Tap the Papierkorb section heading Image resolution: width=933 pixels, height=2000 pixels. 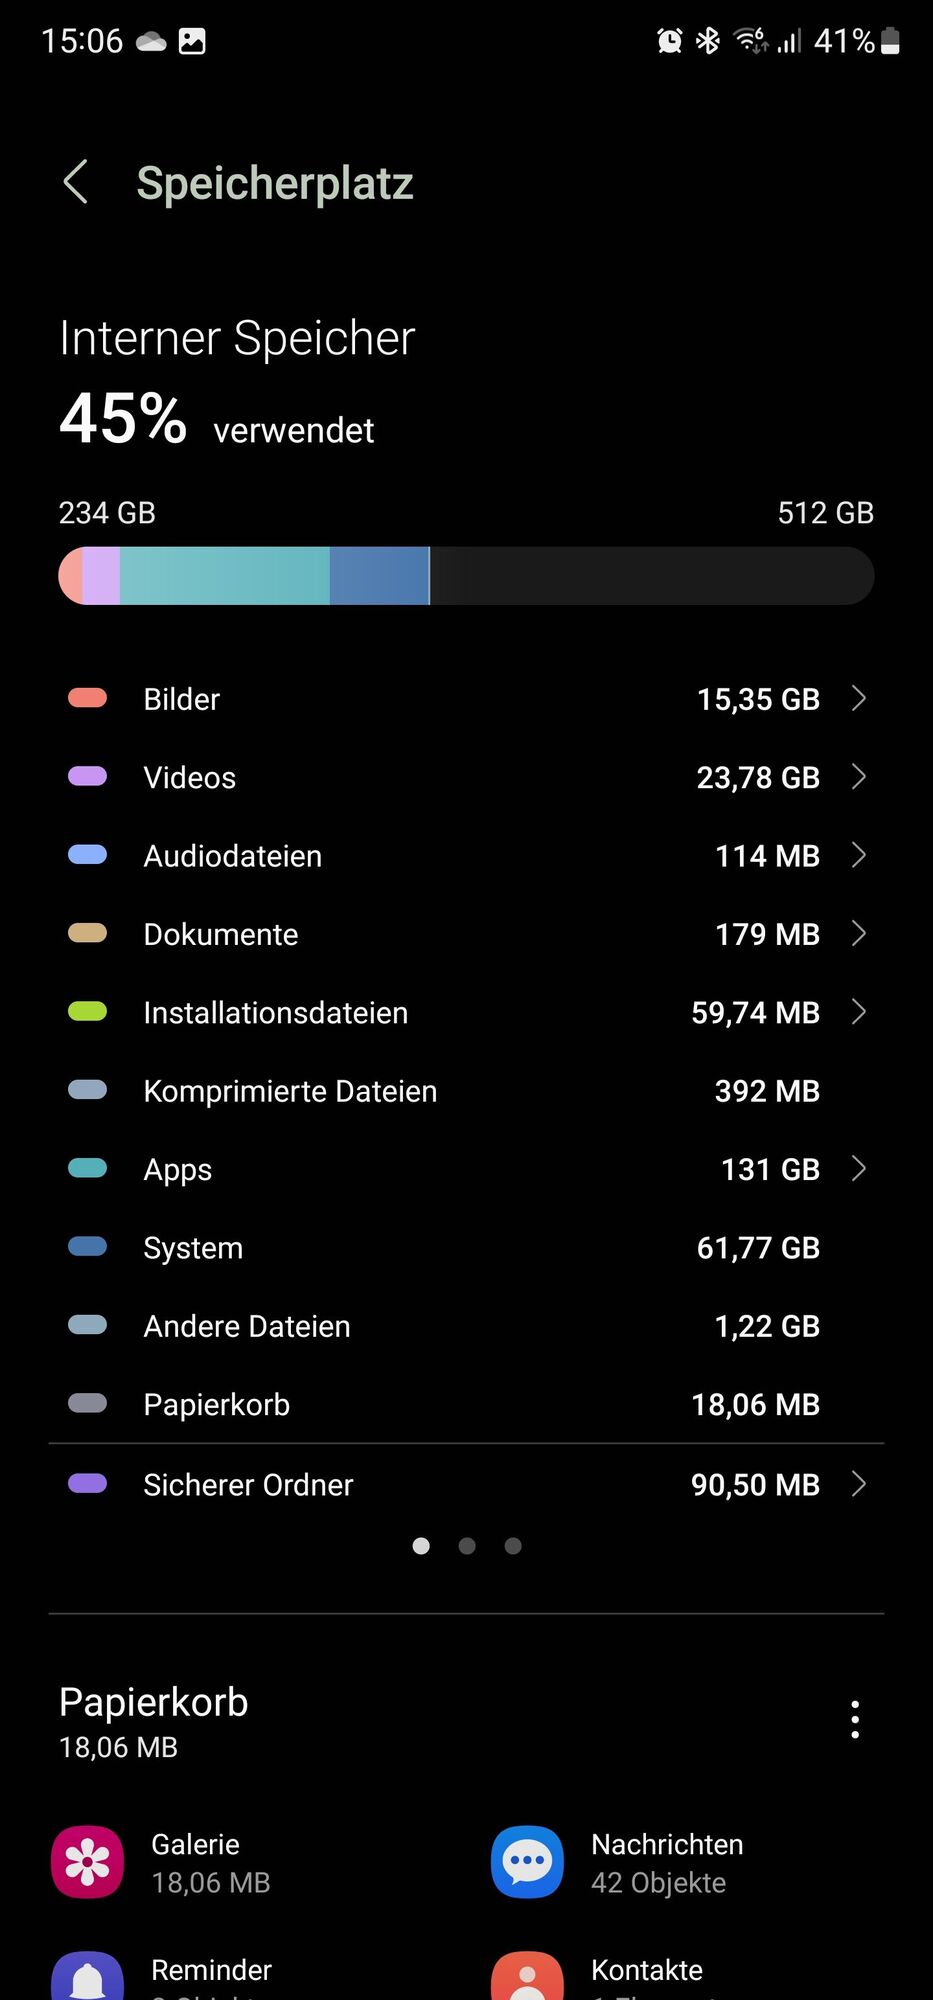[x=154, y=1702]
